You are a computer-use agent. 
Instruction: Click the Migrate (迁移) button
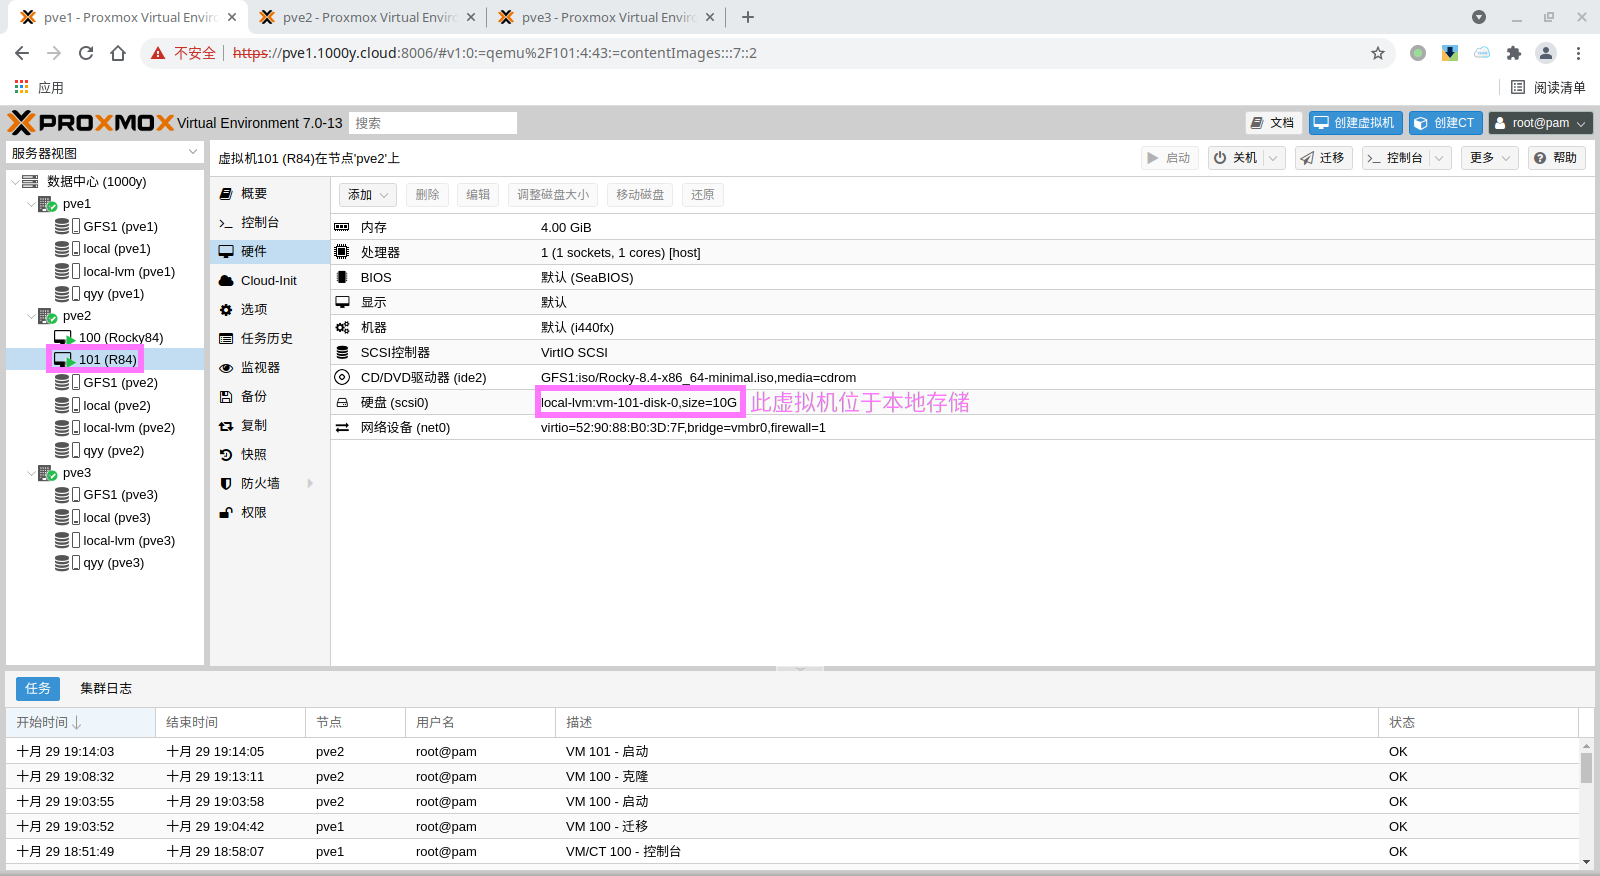click(x=1323, y=158)
